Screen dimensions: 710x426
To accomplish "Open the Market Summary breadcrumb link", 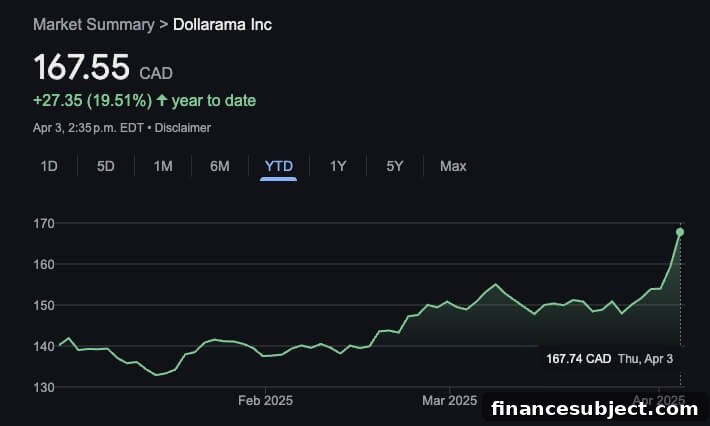I will click(94, 24).
